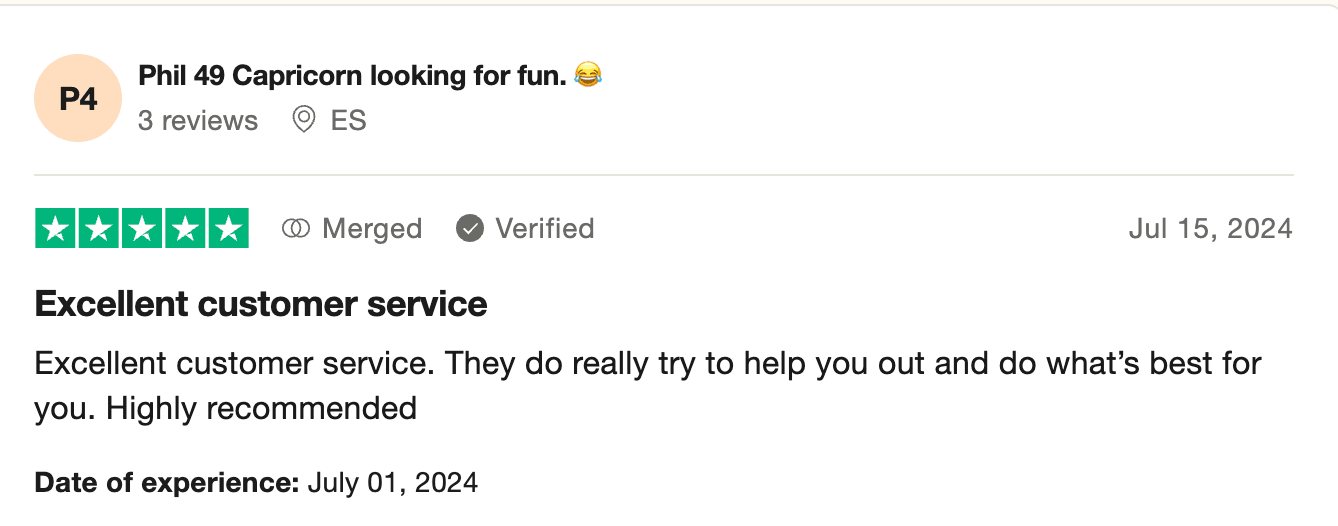The width and height of the screenshot is (1338, 526).
Task: Click the laughing emoji beside the reviewer name
Action: [589, 75]
